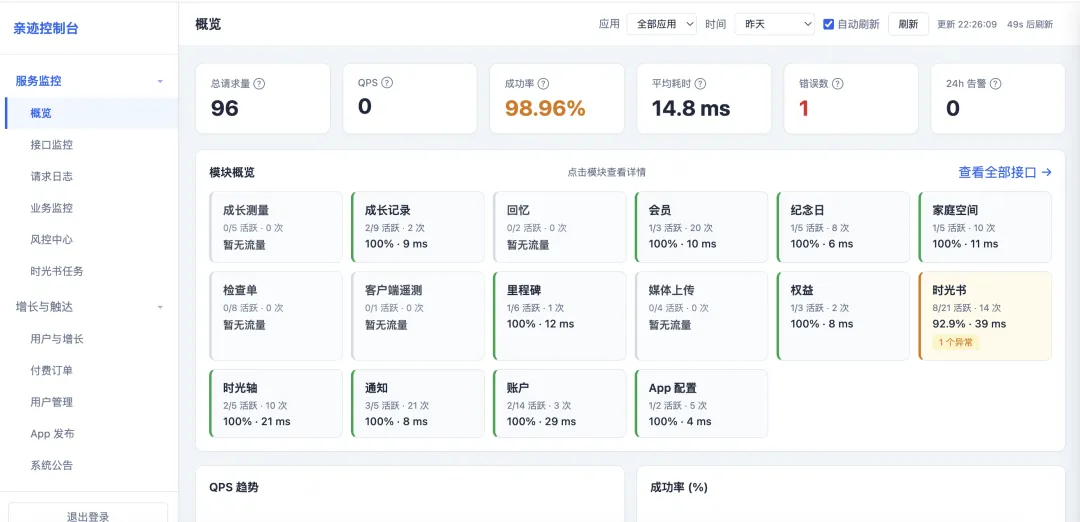Click the 退出登录 button

pyautogui.click(x=88, y=513)
